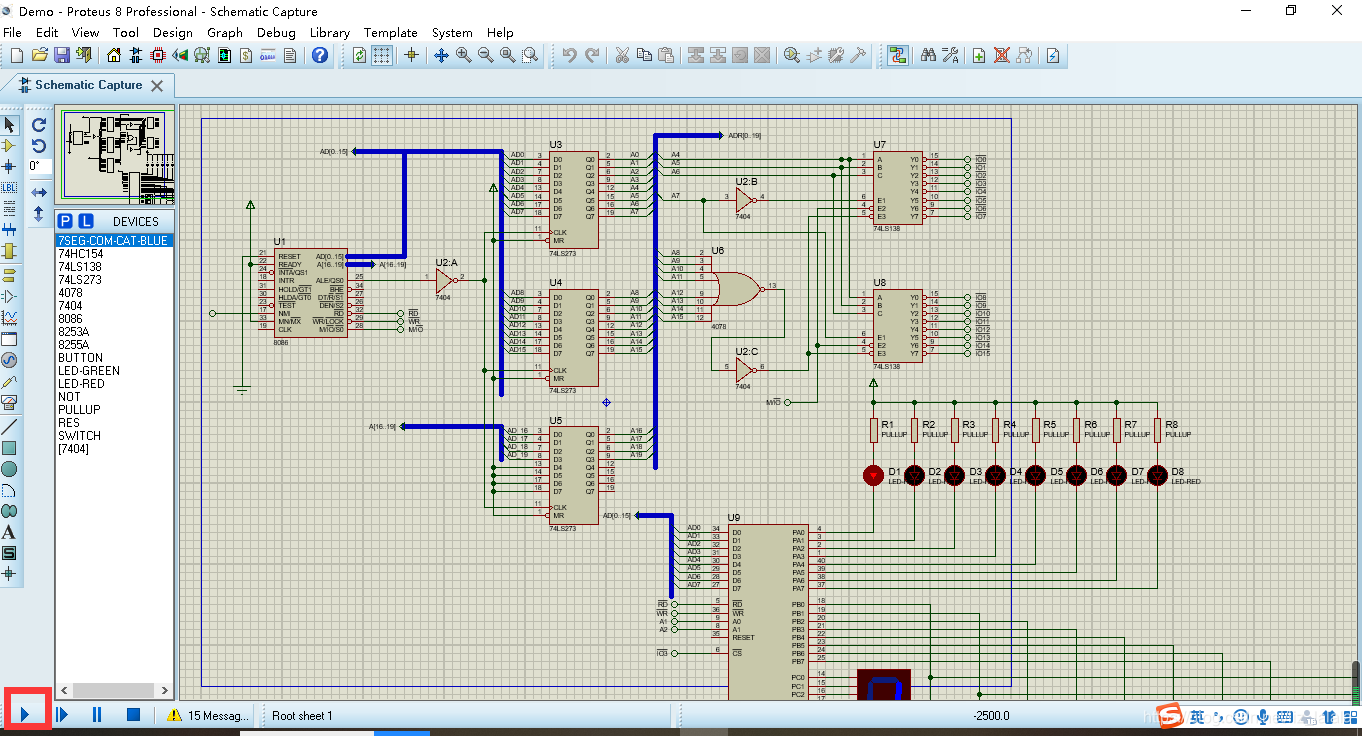Viewport: 1362px width, 736px height.
Task: Select the Selection Mode arrow tool
Action: tap(10, 125)
